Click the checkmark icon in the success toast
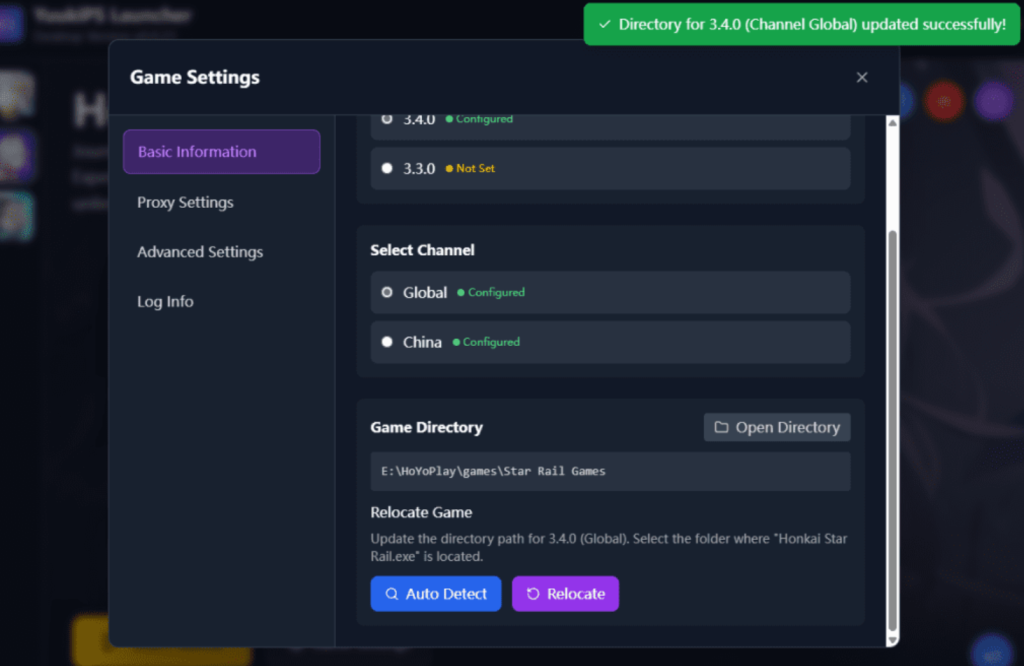The height and width of the screenshot is (666, 1024). coord(604,24)
